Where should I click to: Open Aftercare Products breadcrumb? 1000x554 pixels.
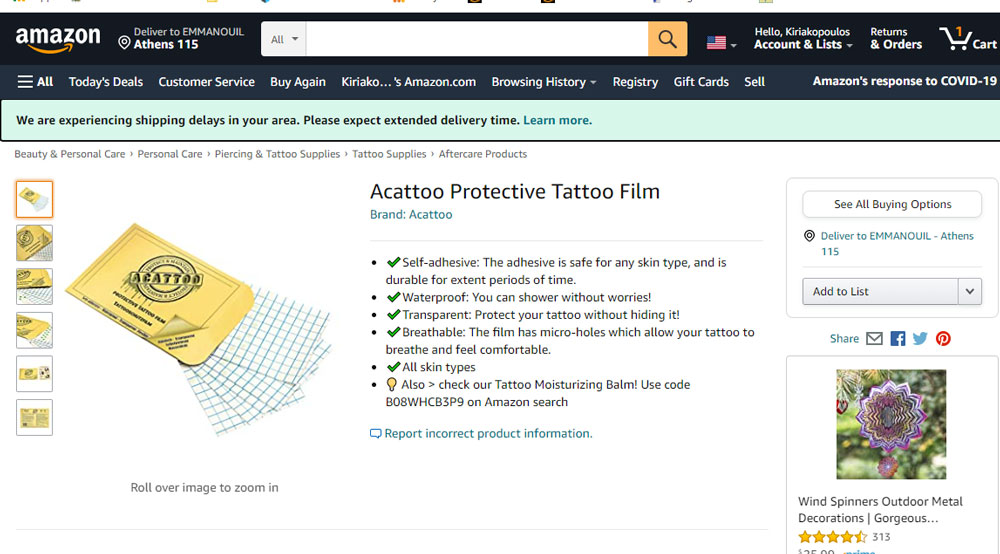(x=483, y=154)
